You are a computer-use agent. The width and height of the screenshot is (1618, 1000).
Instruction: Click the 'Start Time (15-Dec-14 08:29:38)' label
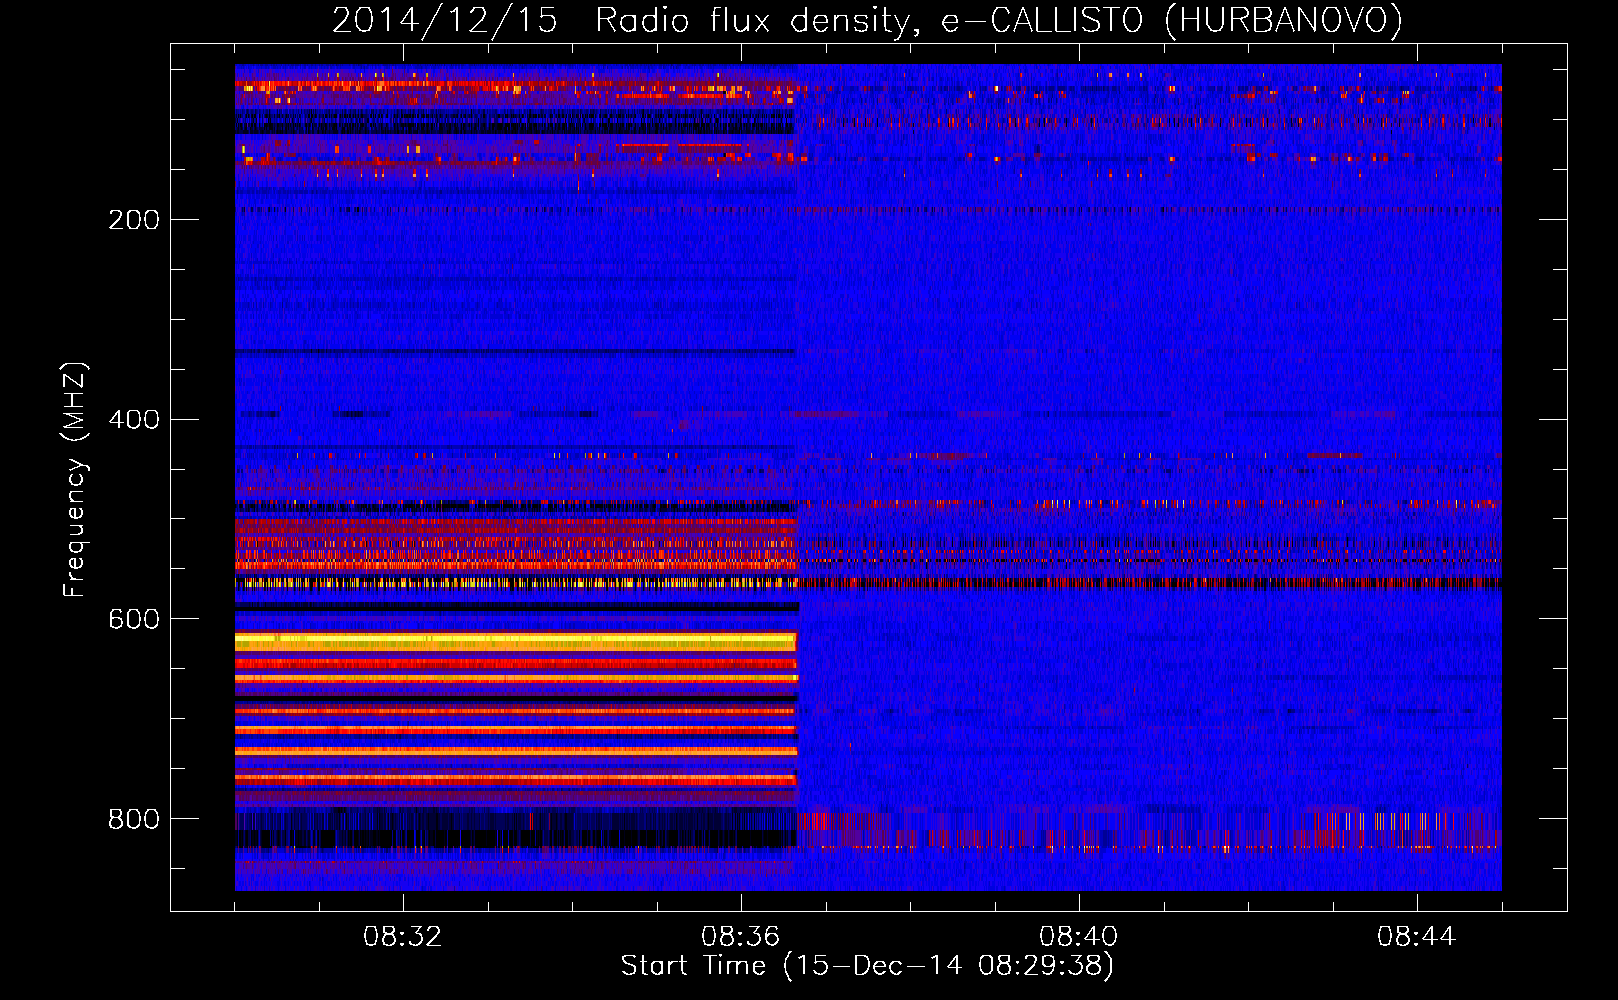[x=867, y=966]
